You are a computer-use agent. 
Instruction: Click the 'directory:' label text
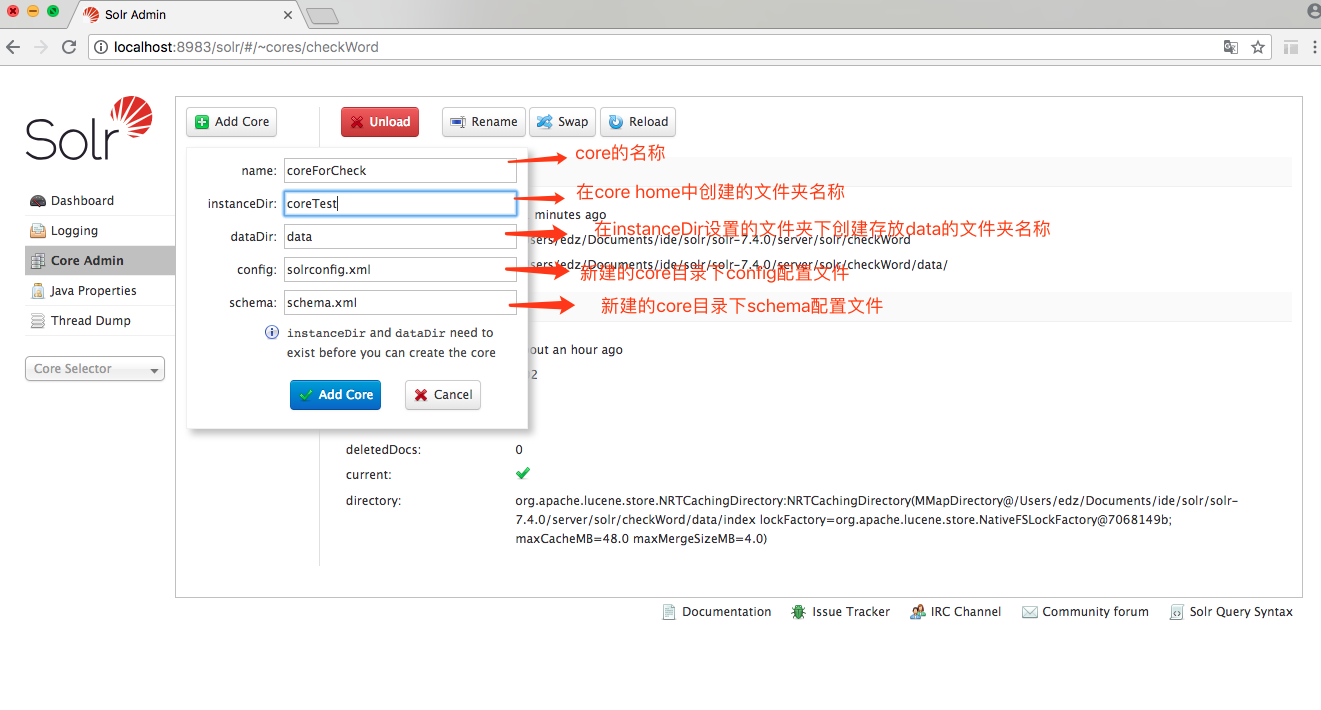point(373,500)
